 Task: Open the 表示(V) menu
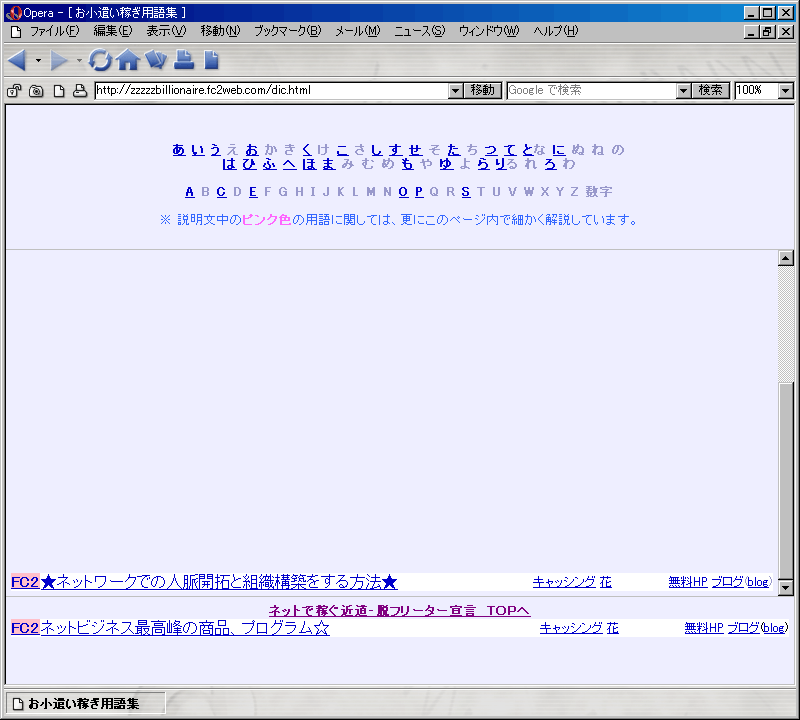click(x=166, y=31)
